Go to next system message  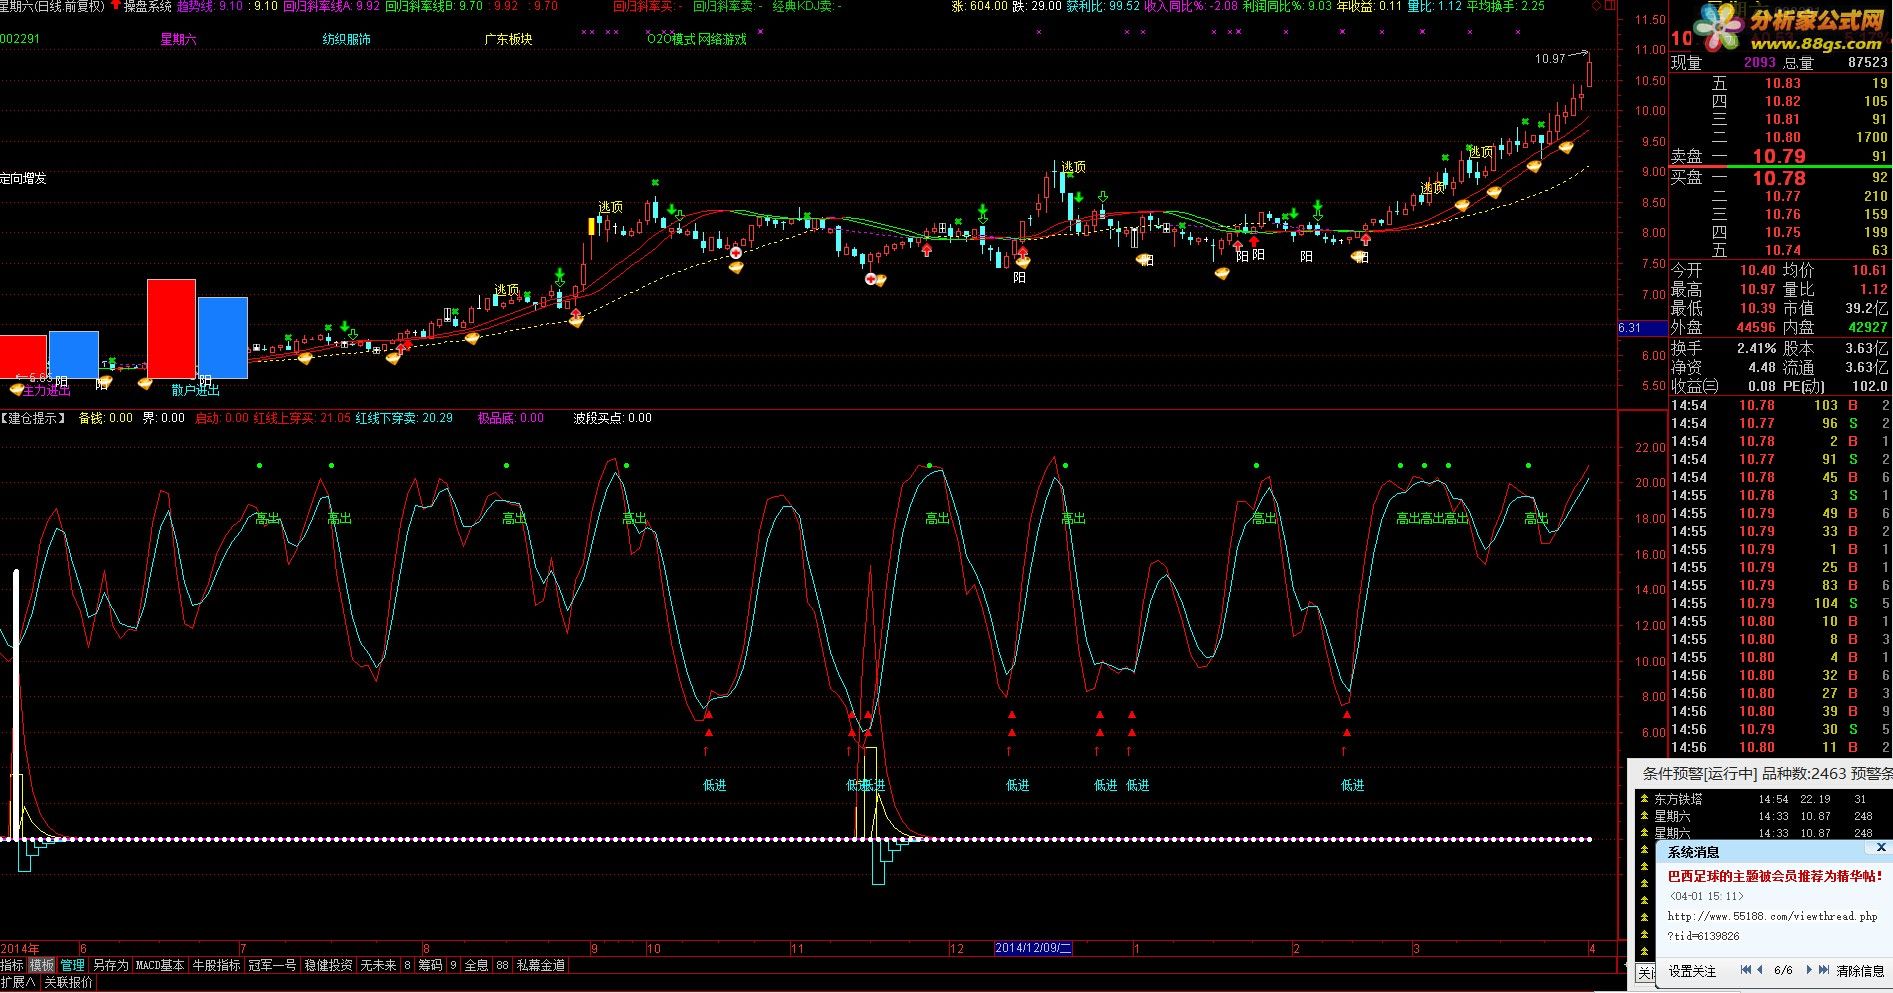1808,970
